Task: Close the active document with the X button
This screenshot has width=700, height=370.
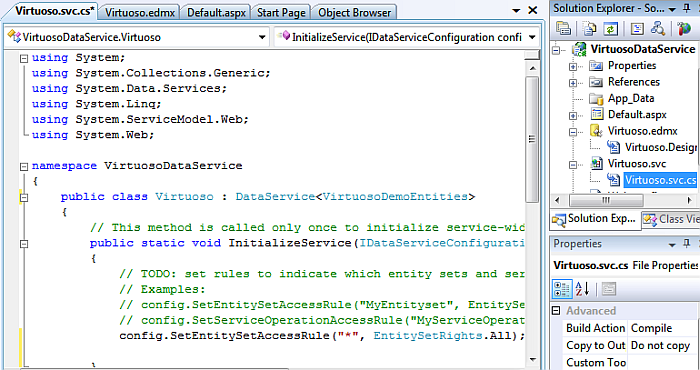Action: pyautogui.click(x=533, y=10)
